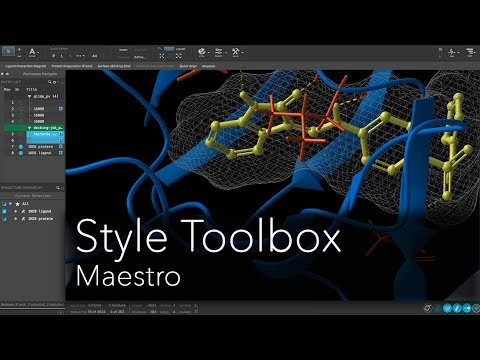Click the Invert selection button
This screenshot has width=480, height=360.
(123, 50)
